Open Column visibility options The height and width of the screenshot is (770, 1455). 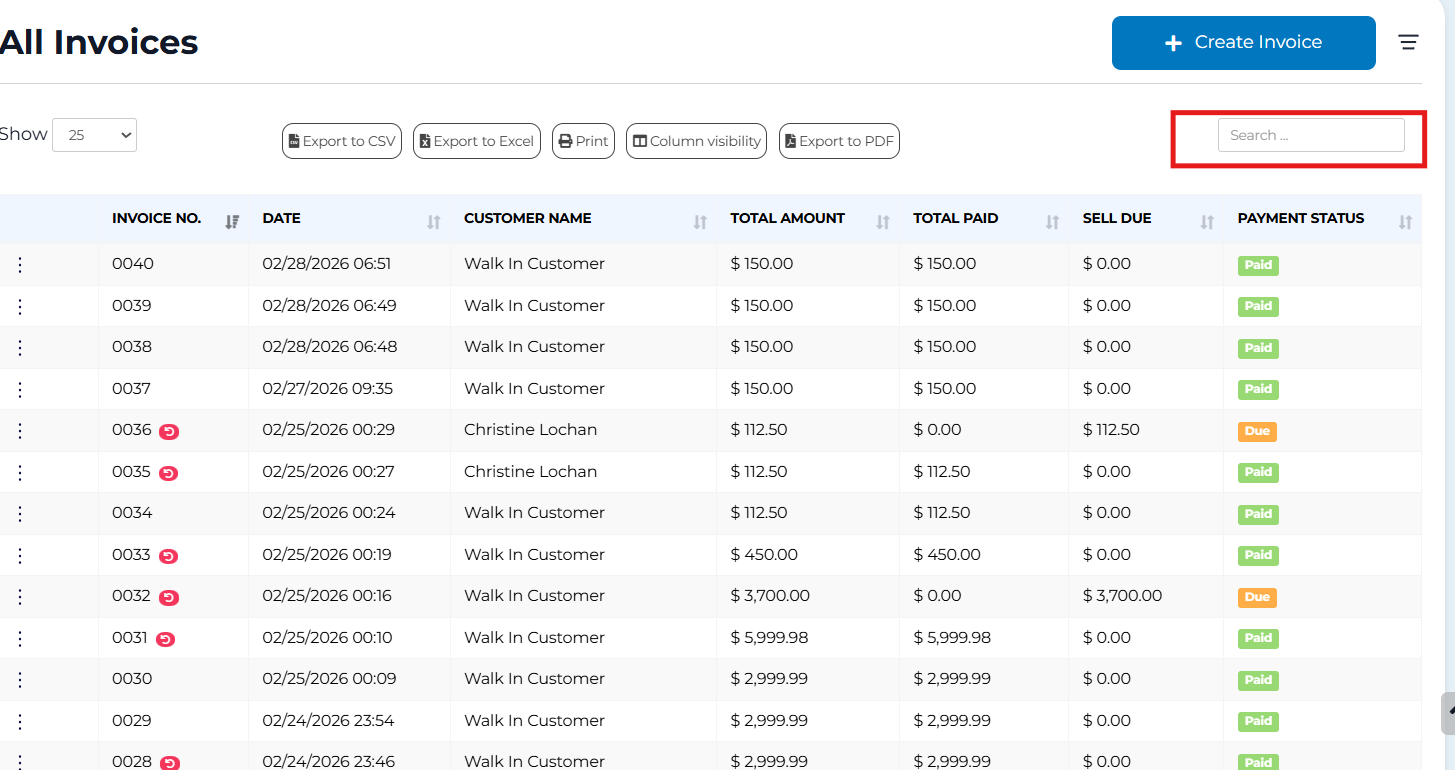(x=696, y=141)
